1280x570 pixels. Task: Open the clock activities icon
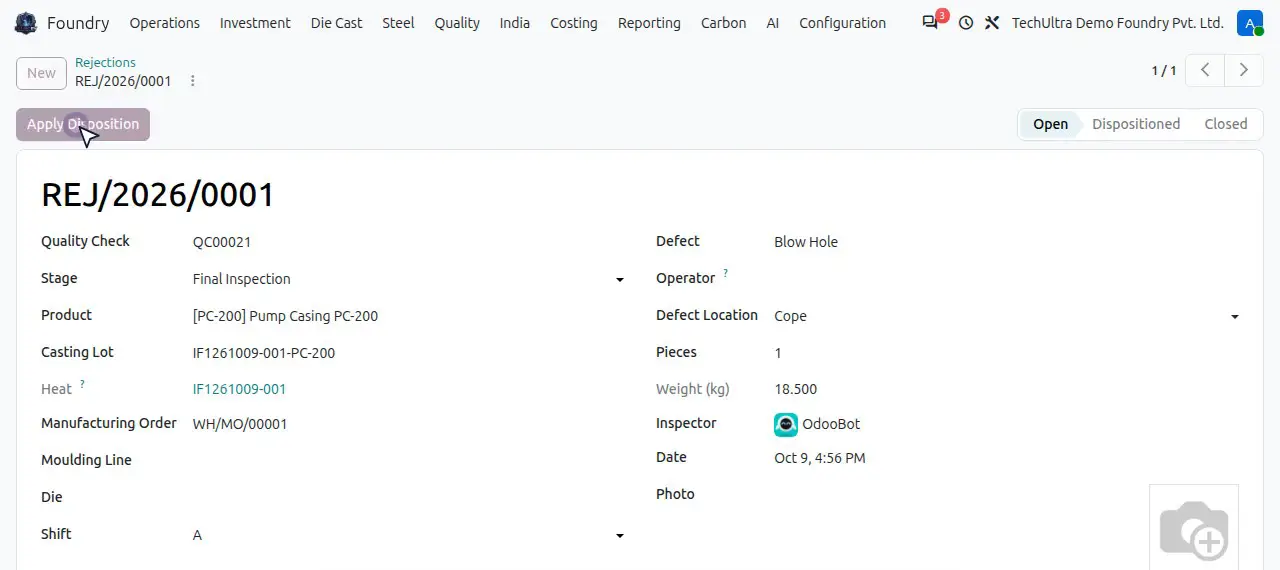(965, 23)
